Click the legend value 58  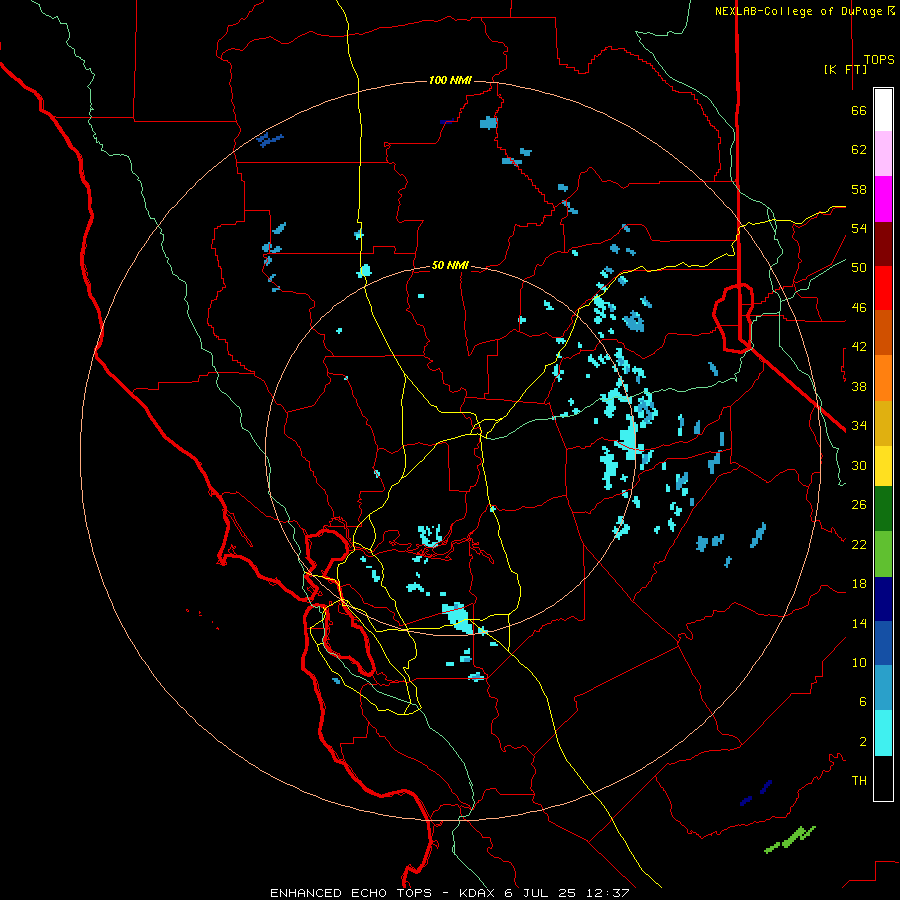click(x=859, y=189)
